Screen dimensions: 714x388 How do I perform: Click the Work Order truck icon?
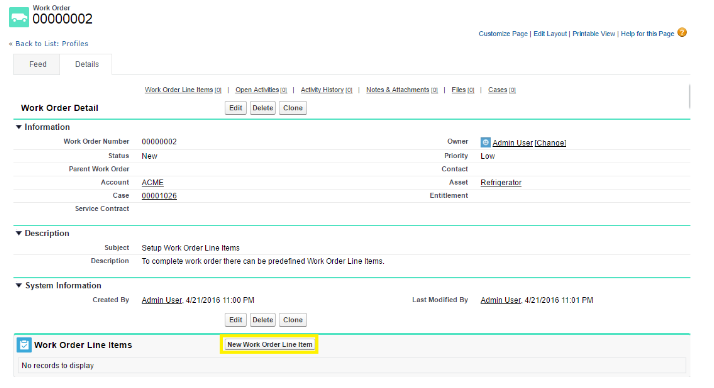[x=19, y=17]
